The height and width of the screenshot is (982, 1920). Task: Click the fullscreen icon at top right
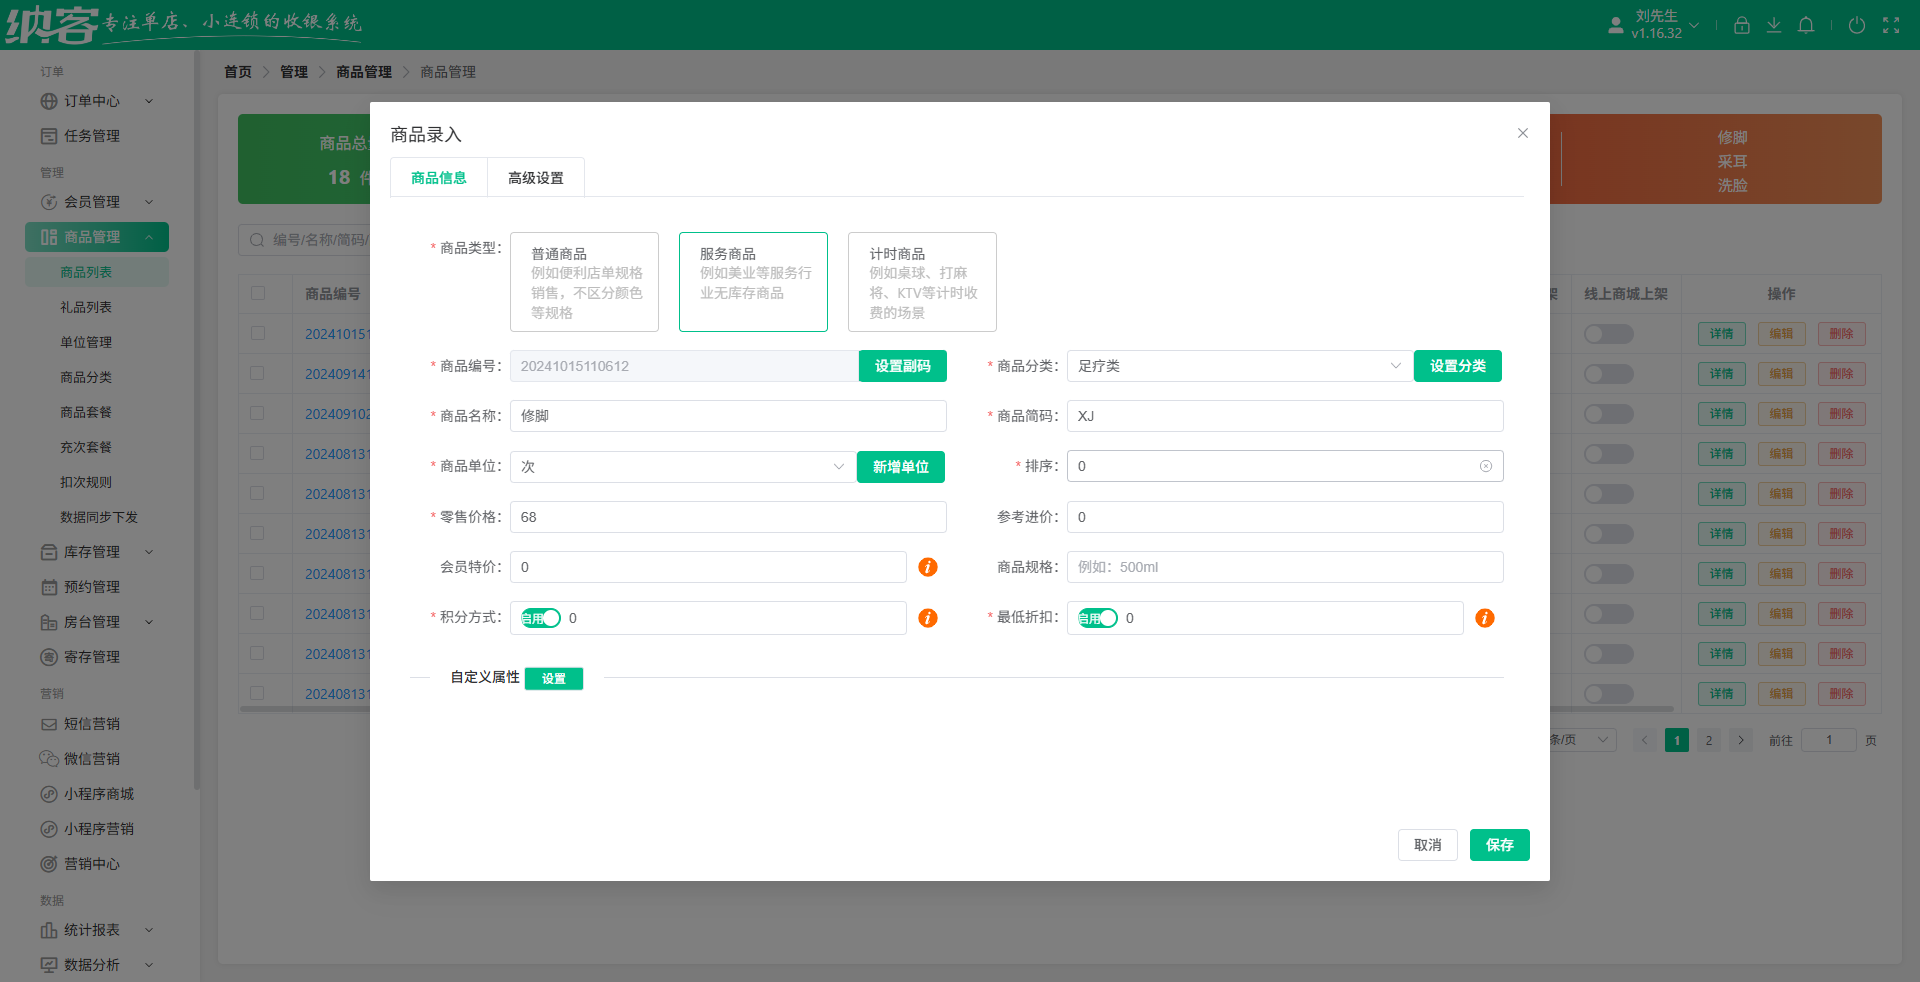[1892, 25]
